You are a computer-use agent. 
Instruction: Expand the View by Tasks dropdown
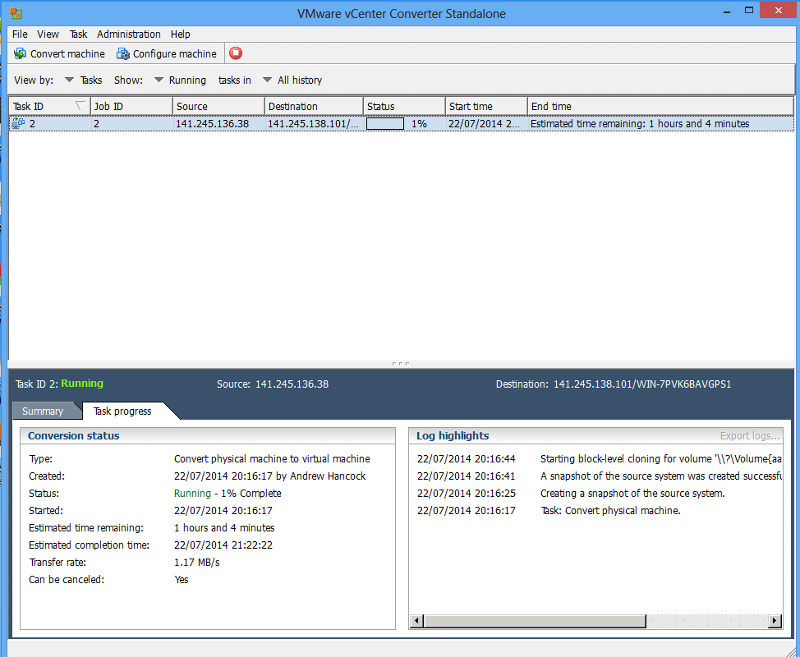pos(69,80)
